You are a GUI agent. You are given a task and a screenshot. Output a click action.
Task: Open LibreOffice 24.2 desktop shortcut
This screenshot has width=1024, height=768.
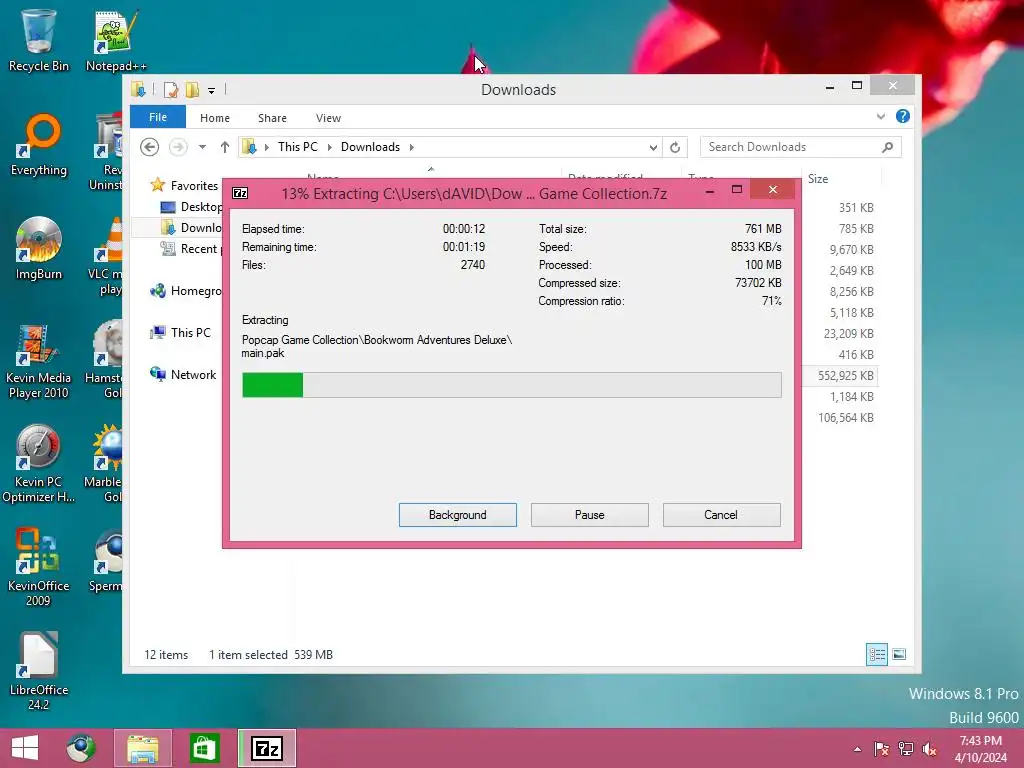click(x=39, y=671)
